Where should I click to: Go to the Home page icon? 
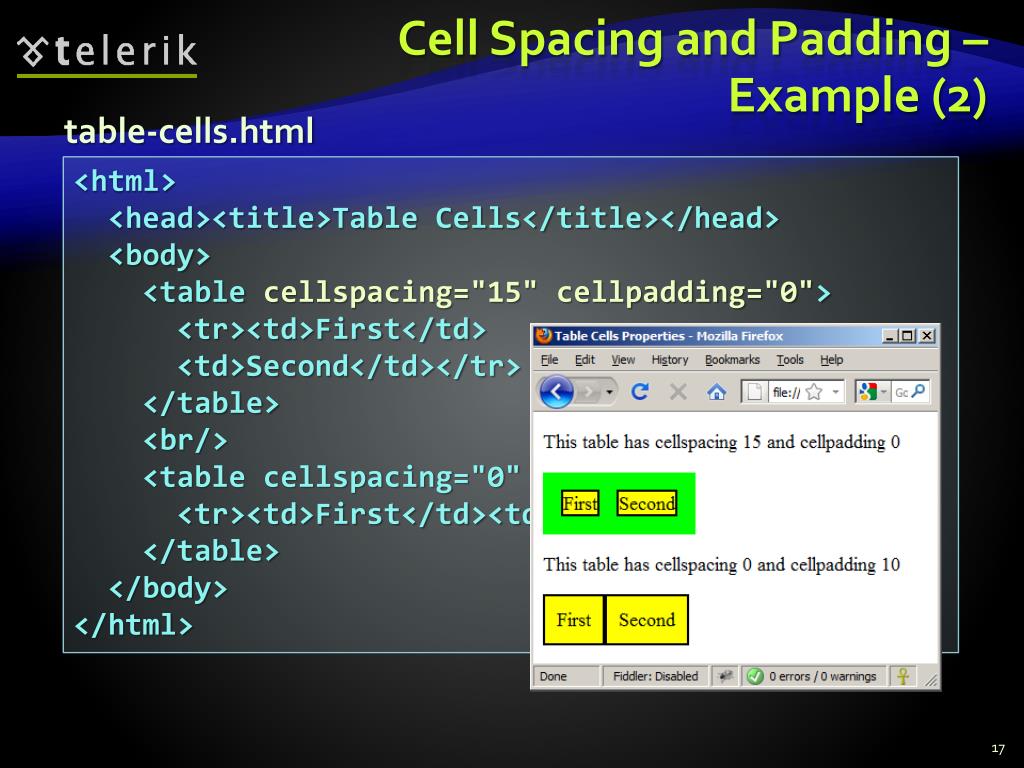[716, 392]
